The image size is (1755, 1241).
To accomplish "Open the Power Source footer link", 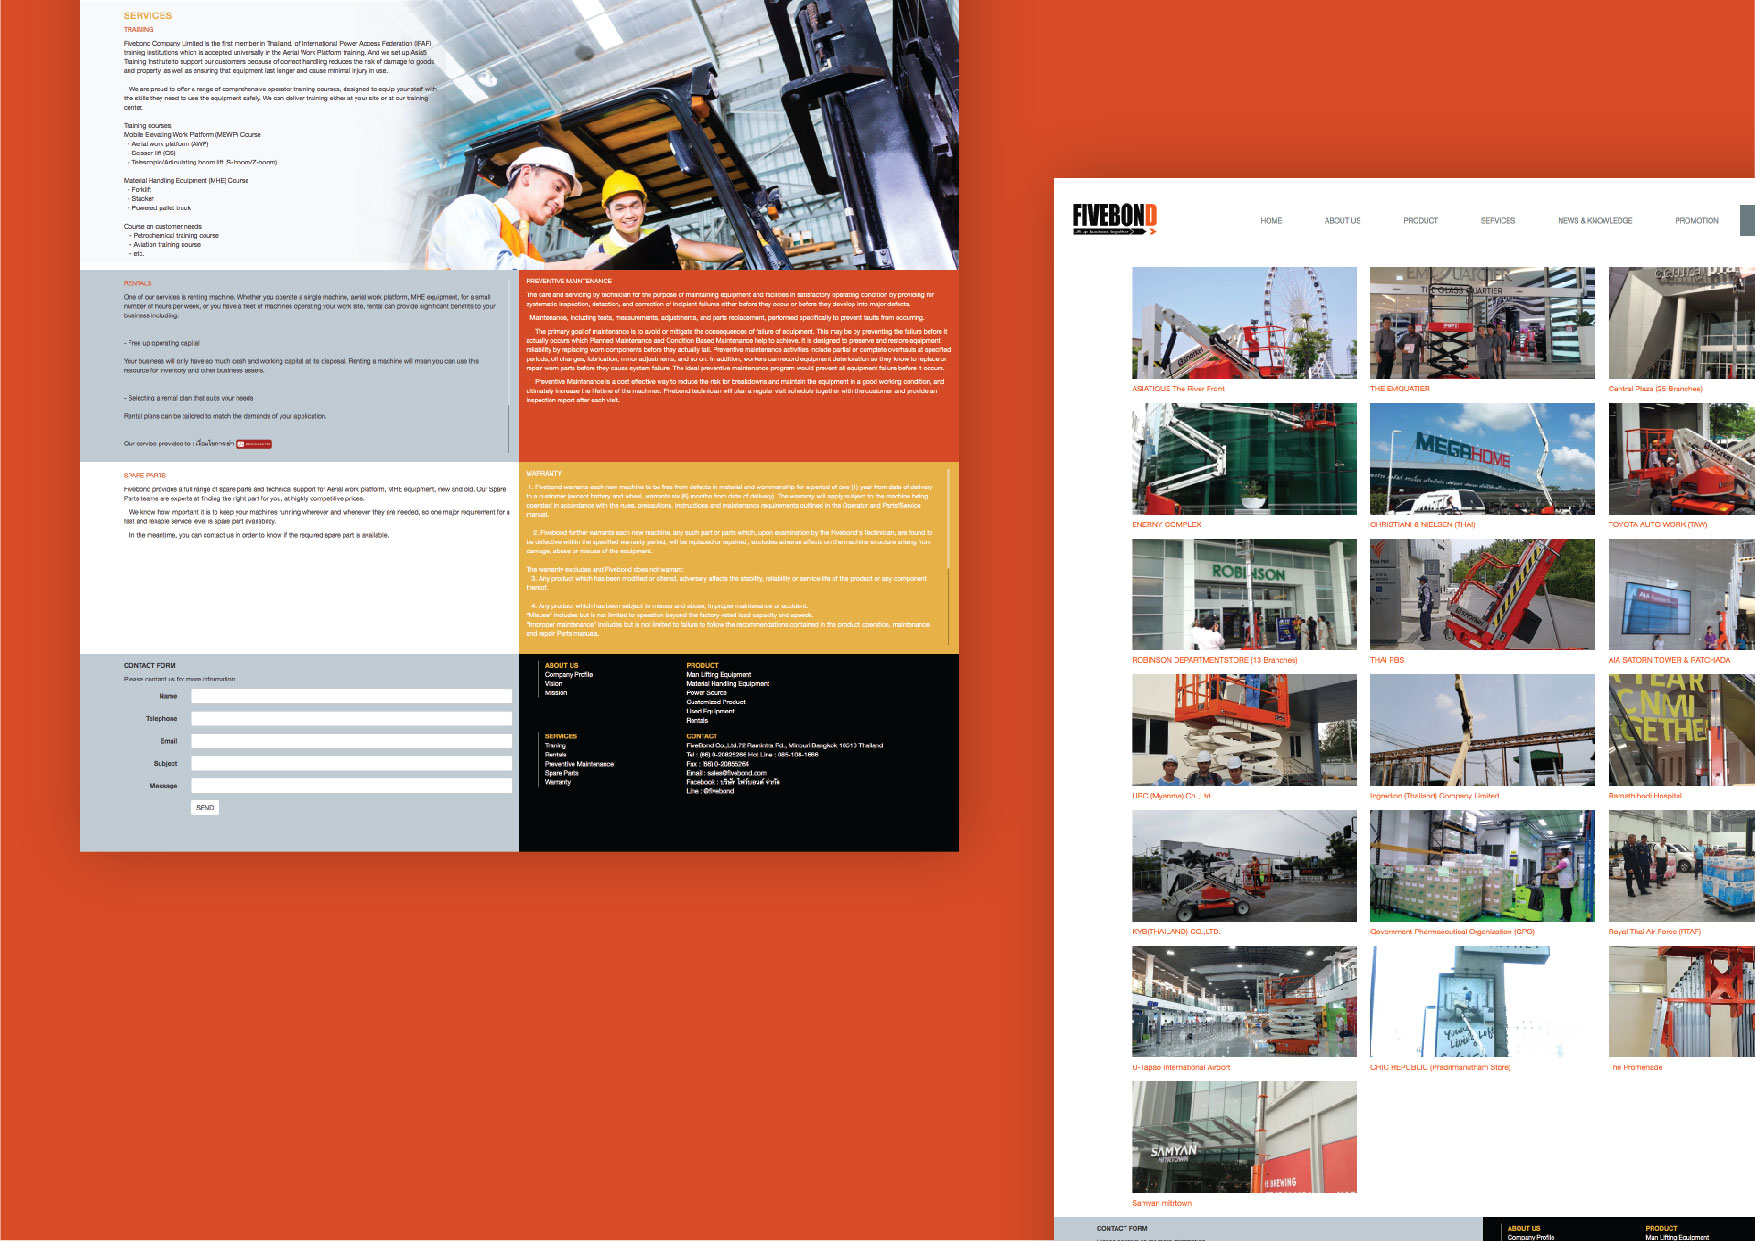I will click(706, 693).
